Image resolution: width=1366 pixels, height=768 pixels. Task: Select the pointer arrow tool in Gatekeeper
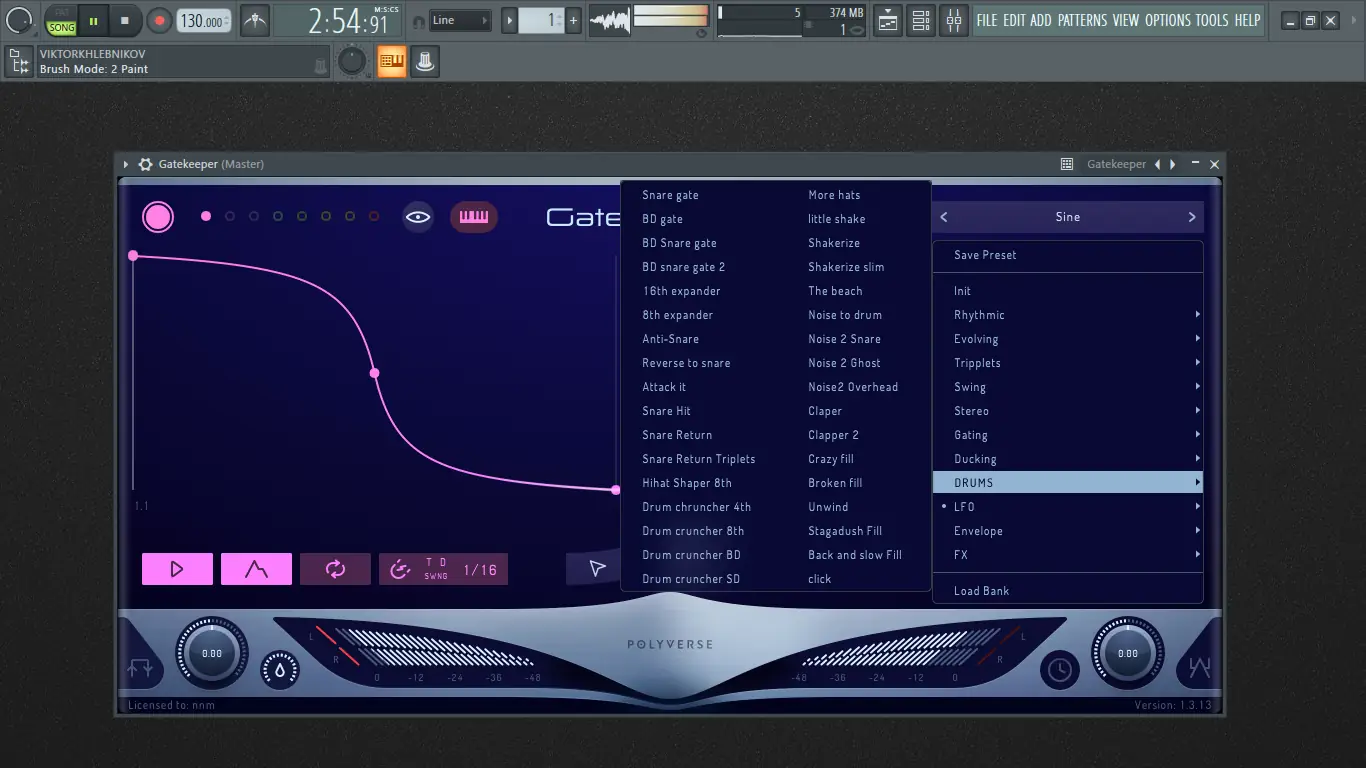(x=596, y=569)
